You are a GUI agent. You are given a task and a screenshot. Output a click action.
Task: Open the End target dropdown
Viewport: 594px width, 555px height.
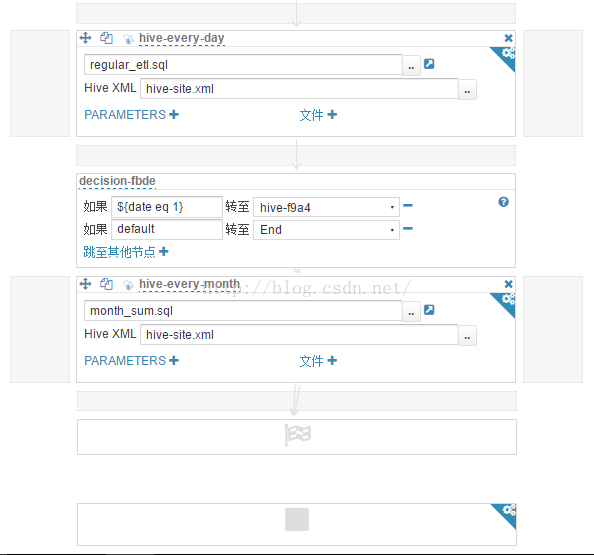(x=326, y=230)
